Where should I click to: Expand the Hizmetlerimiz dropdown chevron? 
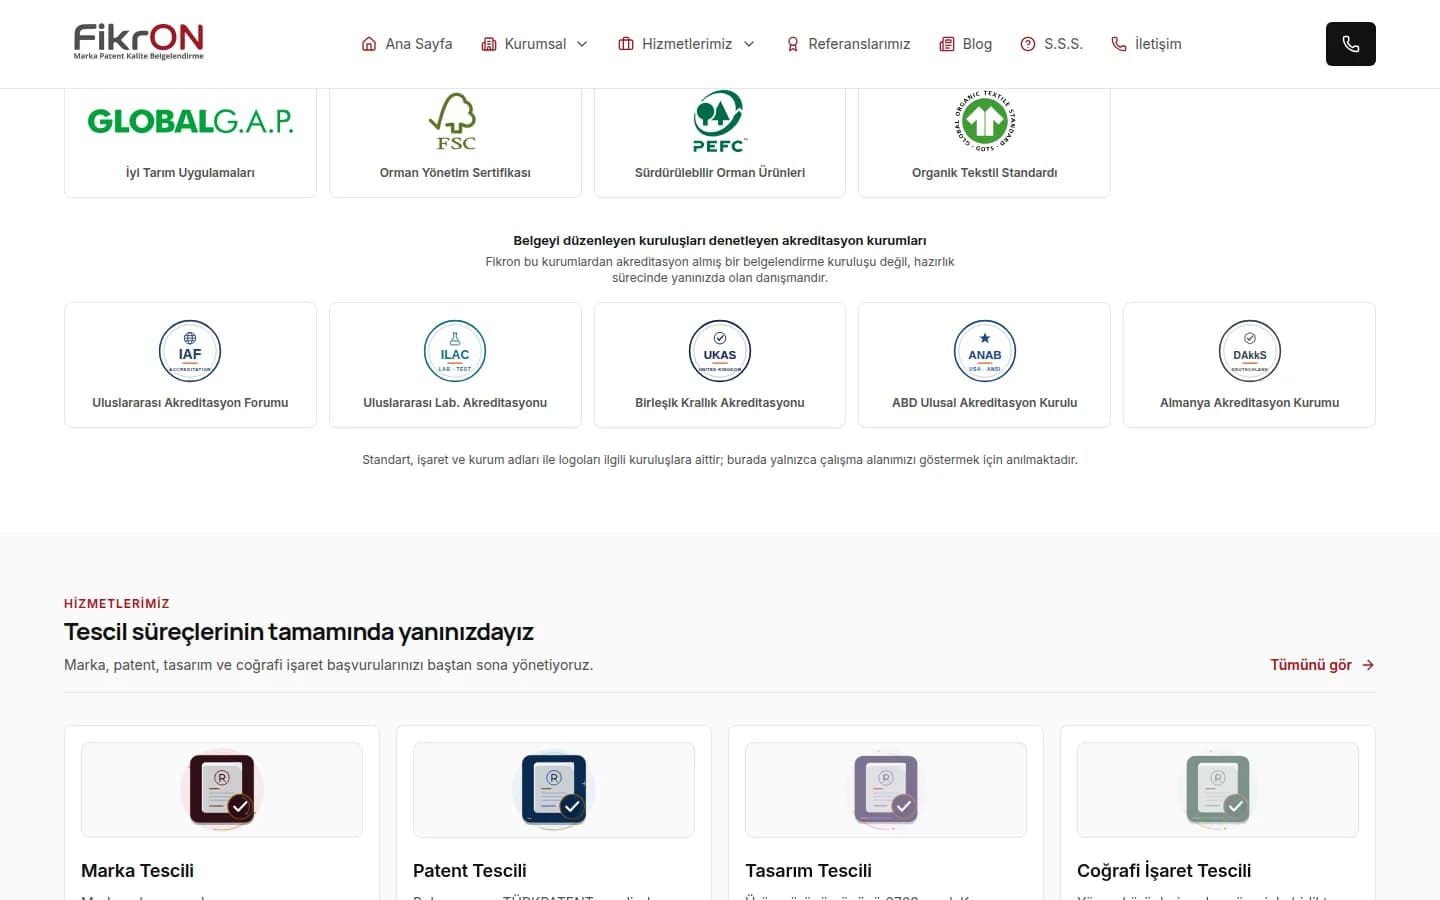tap(749, 44)
